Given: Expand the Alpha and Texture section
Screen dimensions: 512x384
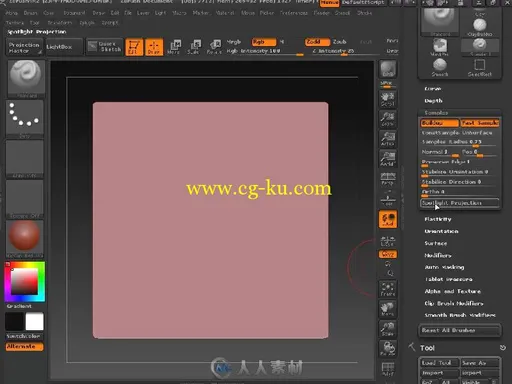Looking at the screenshot, I should [x=452, y=291].
